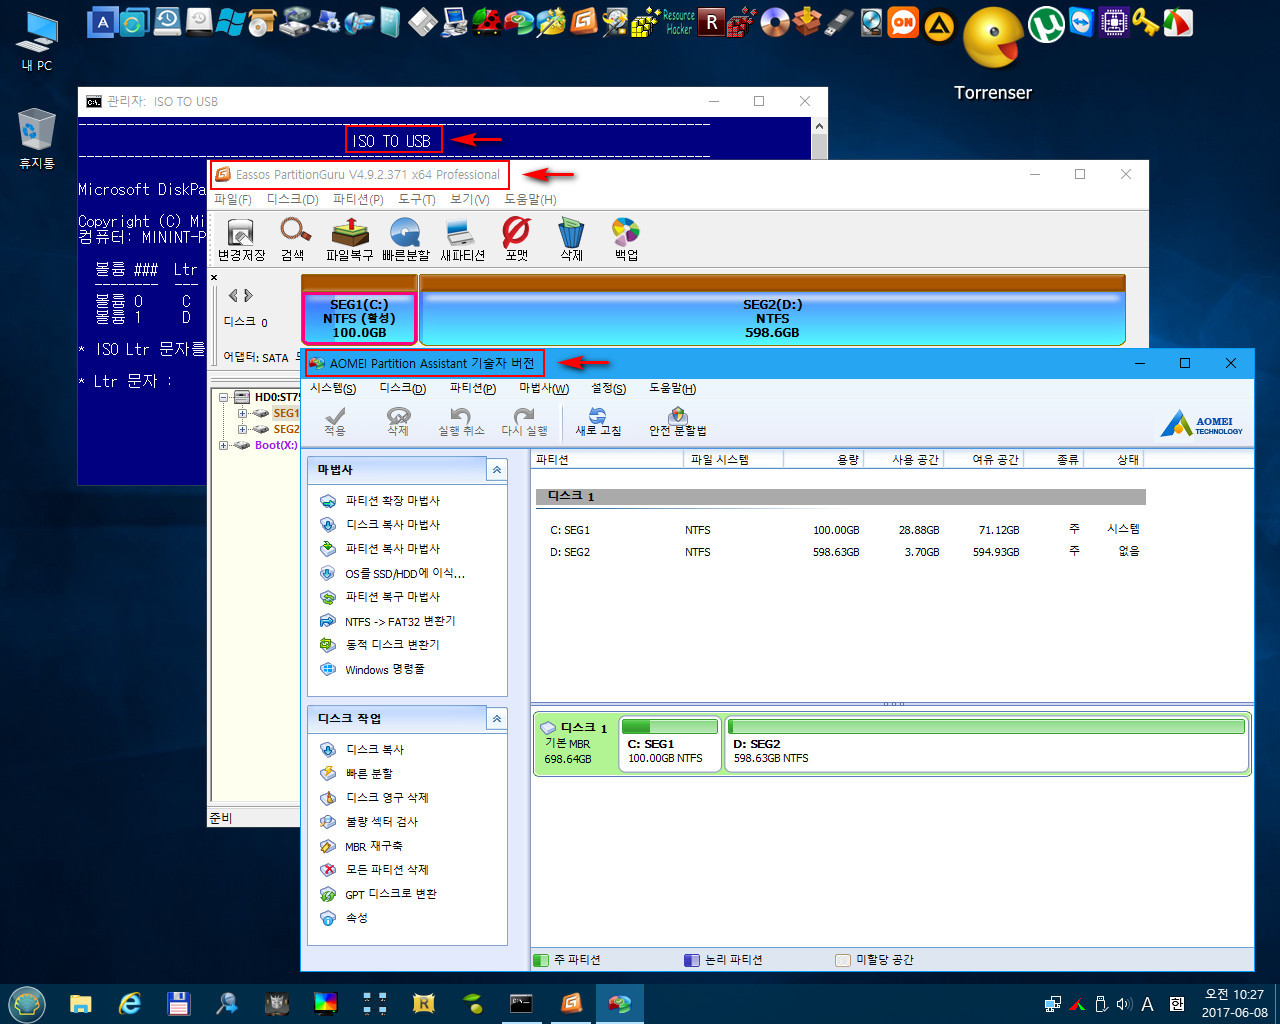1280x1024 pixels.
Task: Open 마법사(W) menu in AOMEI
Action: click(x=544, y=388)
